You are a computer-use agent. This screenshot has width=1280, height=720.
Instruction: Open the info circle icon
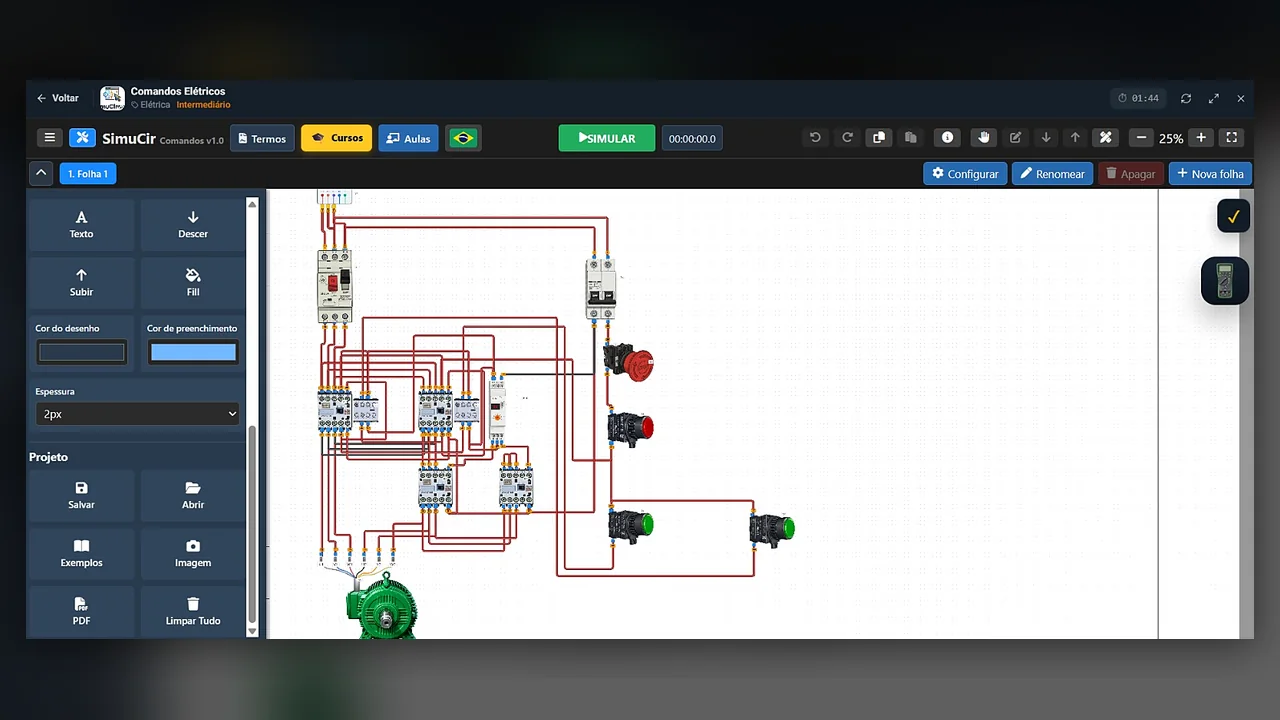(x=947, y=138)
